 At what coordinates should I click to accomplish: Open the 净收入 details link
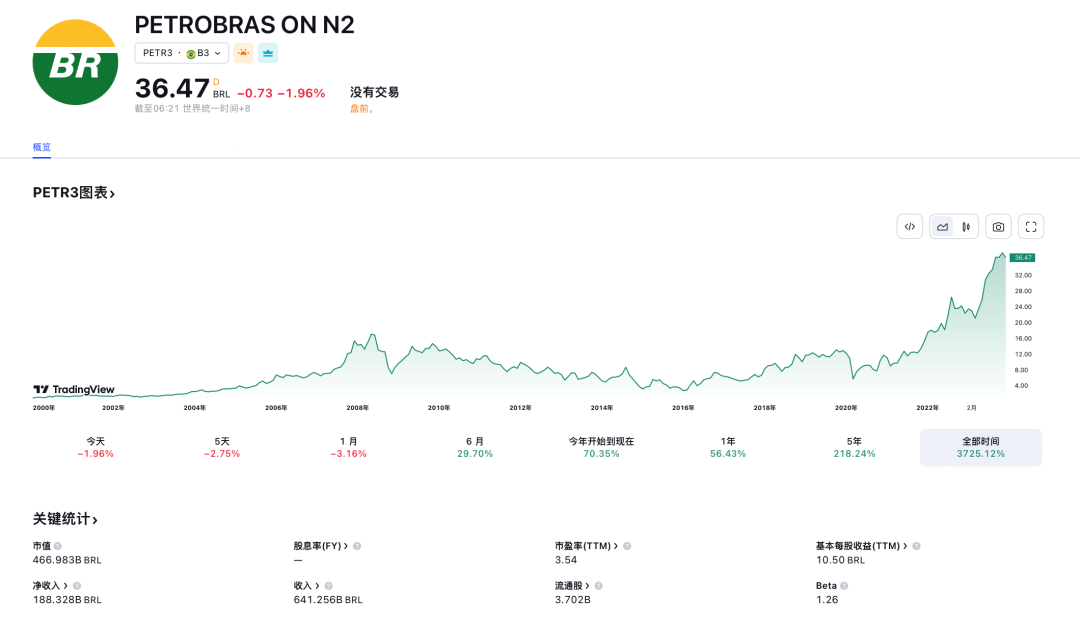50,585
